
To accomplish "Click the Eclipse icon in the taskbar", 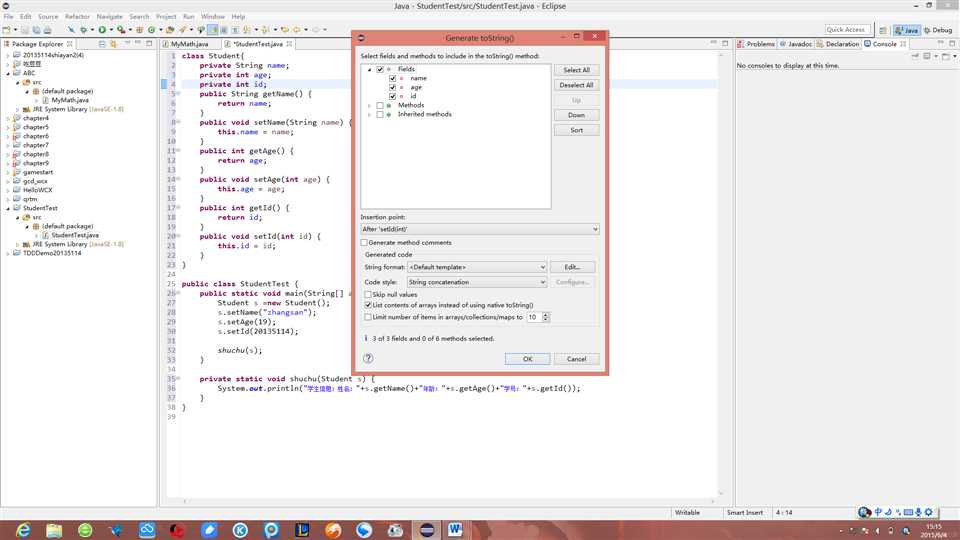I will [427, 530].
